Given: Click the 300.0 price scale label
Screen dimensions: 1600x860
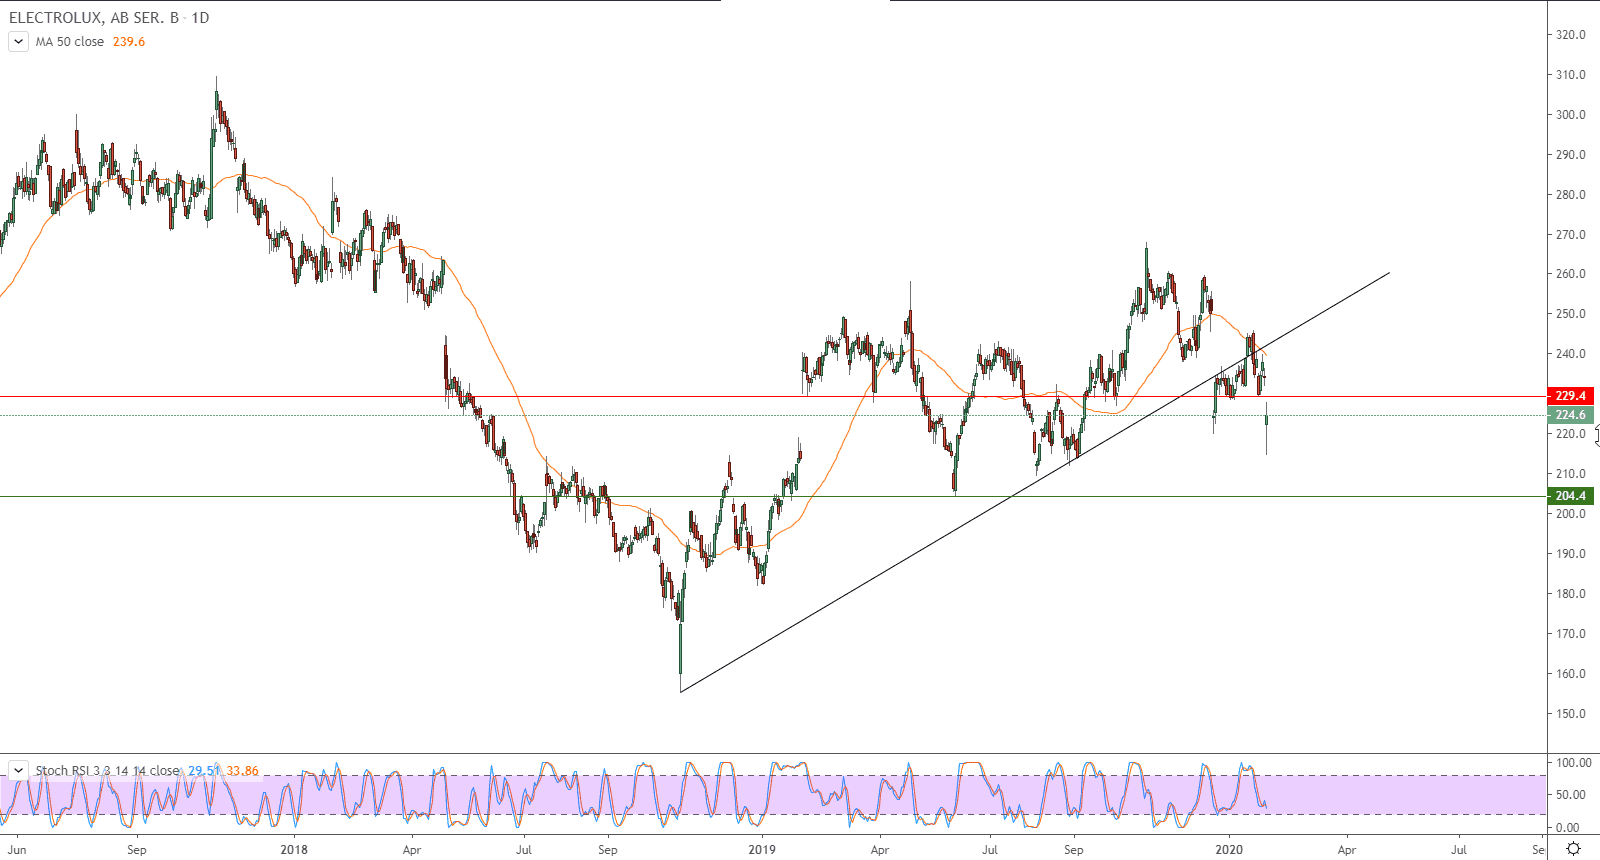Looking at the screenshot, I should [1570, 115].
